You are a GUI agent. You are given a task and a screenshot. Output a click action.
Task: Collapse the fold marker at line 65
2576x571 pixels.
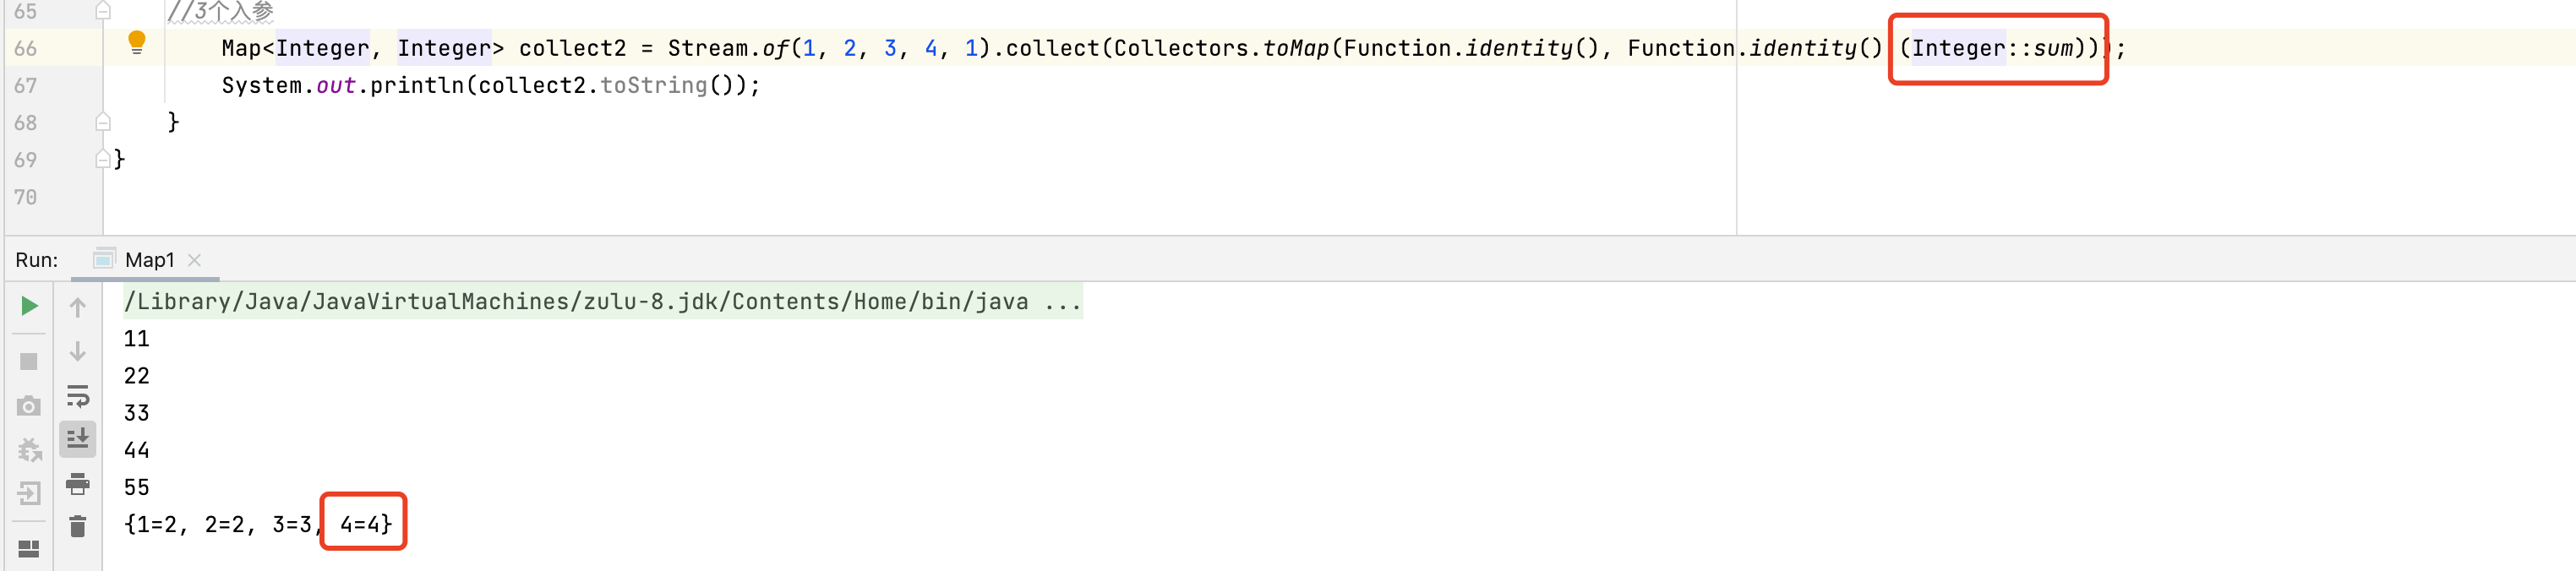tap(103, 11)
